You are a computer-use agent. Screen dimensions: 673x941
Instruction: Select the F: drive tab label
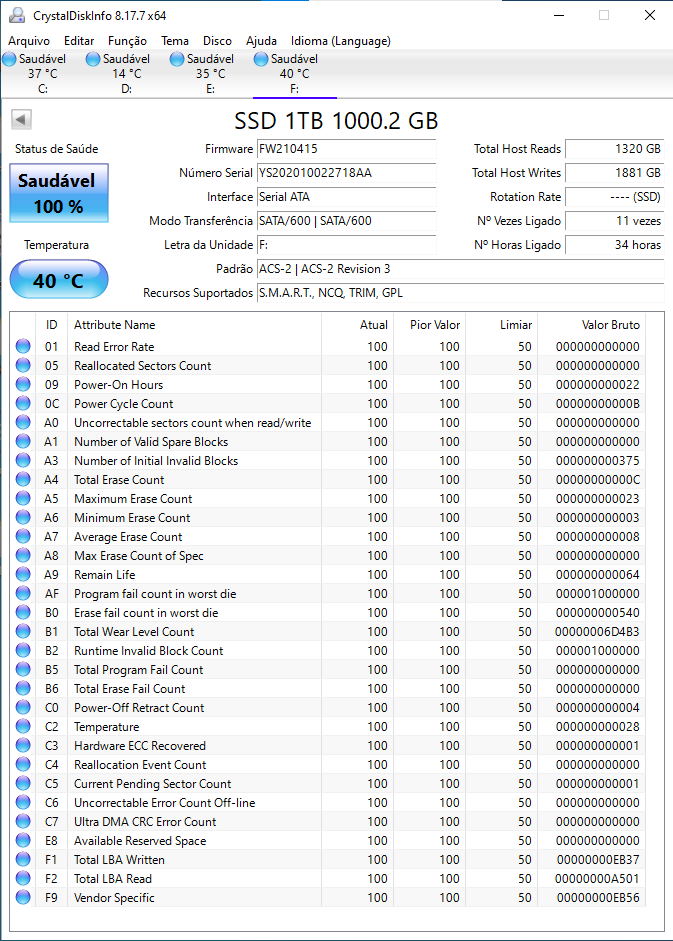(294, 89)
